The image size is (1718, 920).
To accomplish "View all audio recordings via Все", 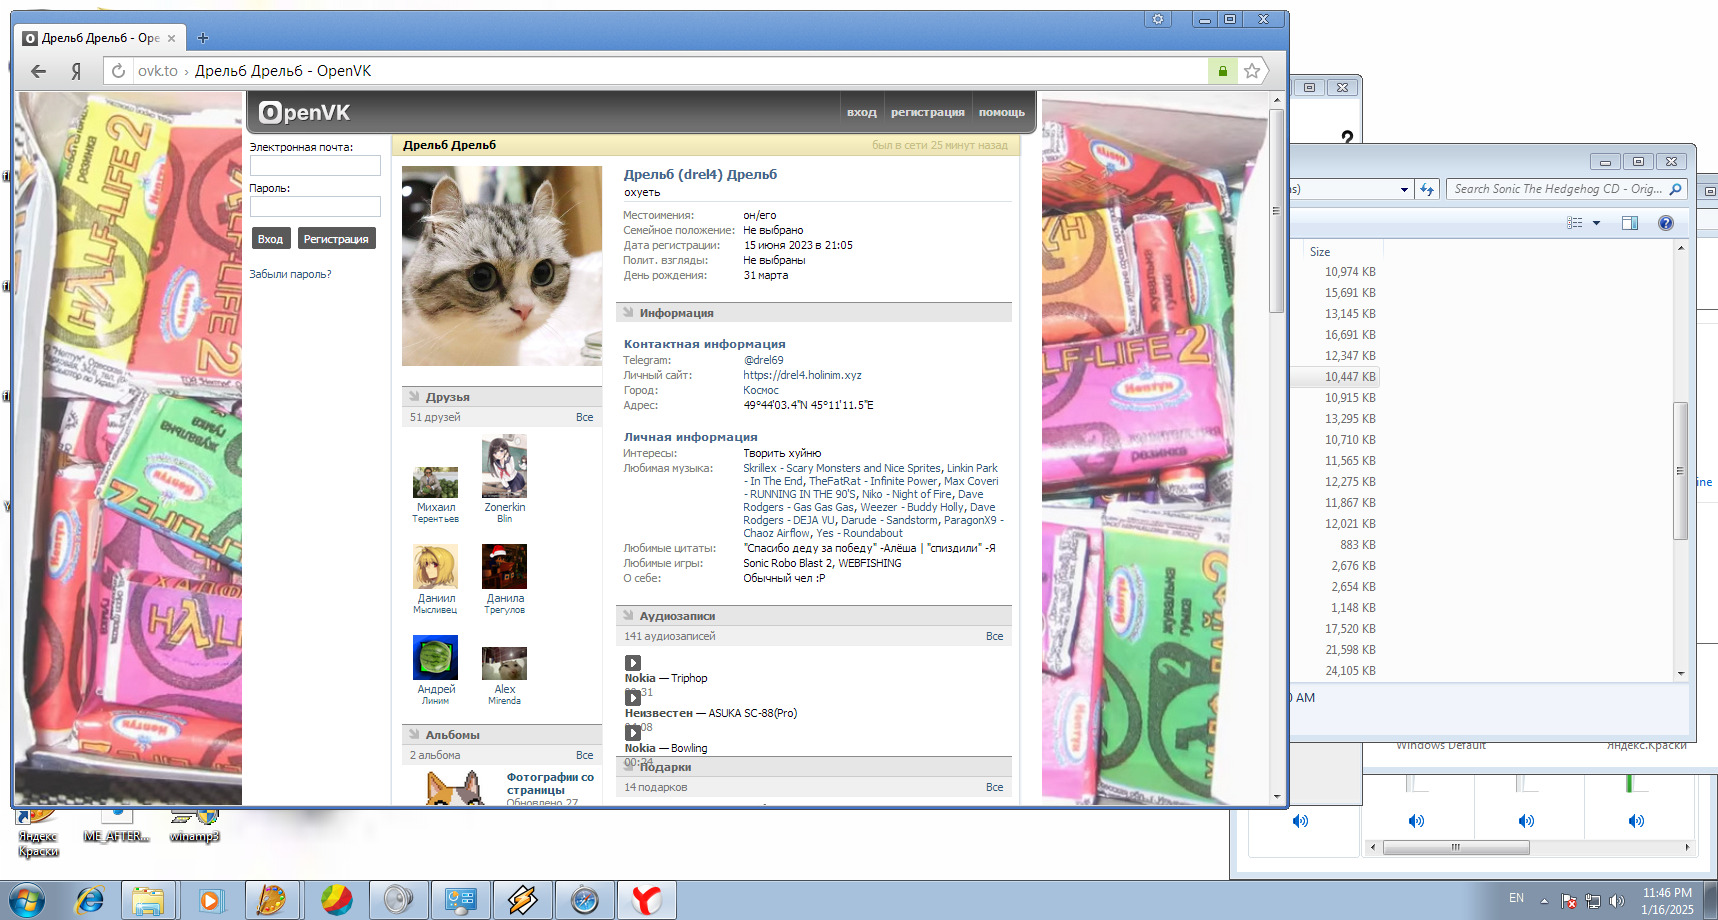I will [x=995, y=636].
